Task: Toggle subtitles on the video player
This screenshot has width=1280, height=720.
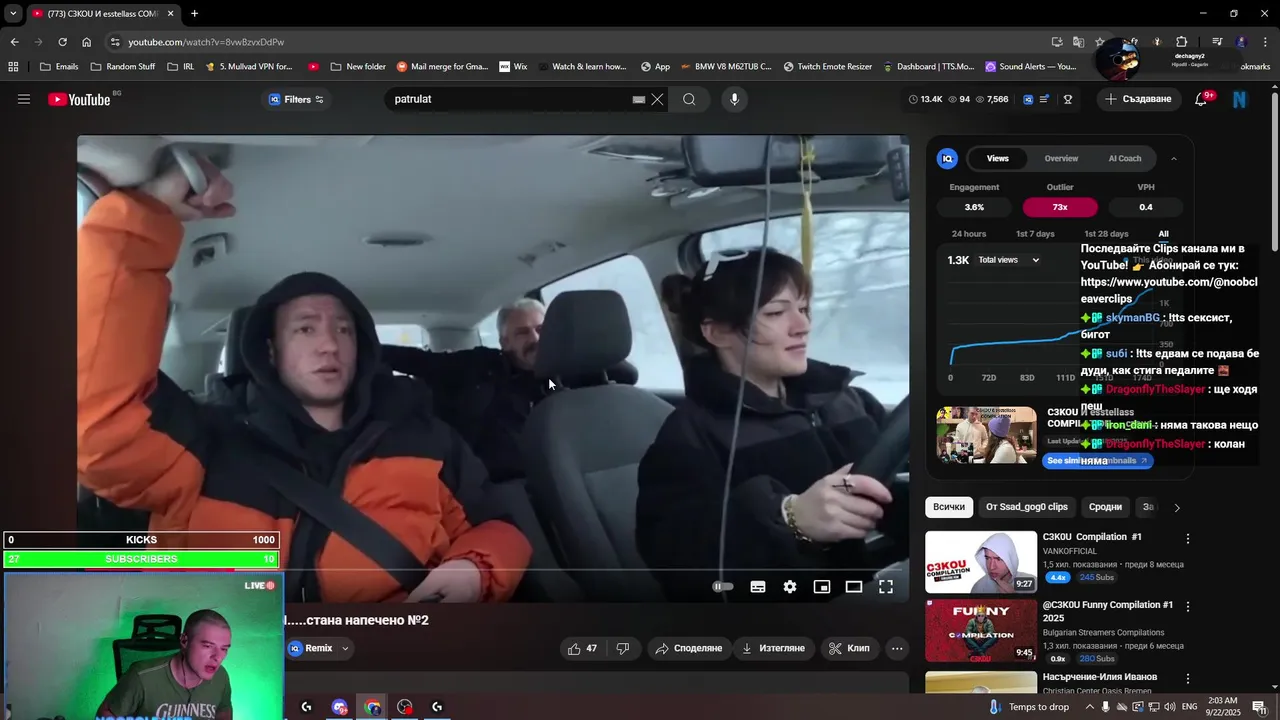Action: coord(758,587)
